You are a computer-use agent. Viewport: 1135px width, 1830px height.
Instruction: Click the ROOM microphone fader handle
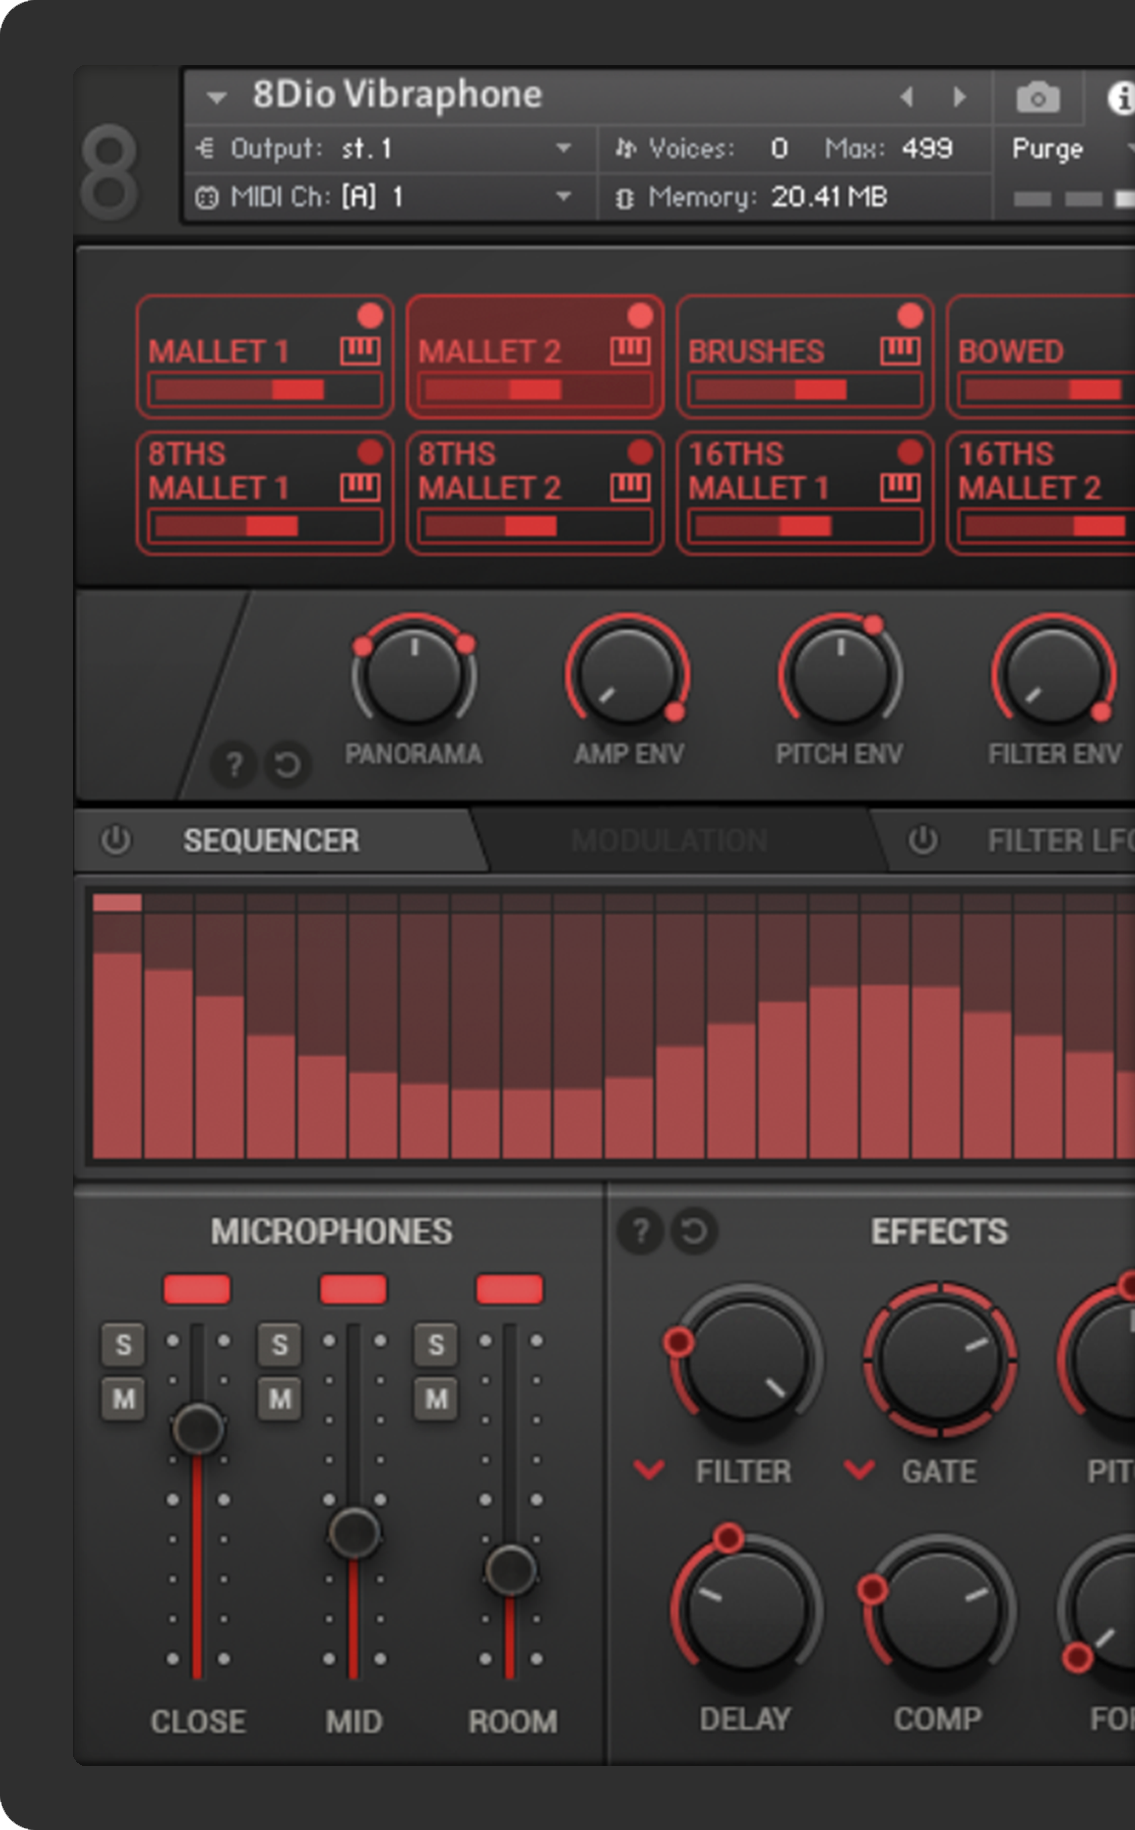(510, 1570)
